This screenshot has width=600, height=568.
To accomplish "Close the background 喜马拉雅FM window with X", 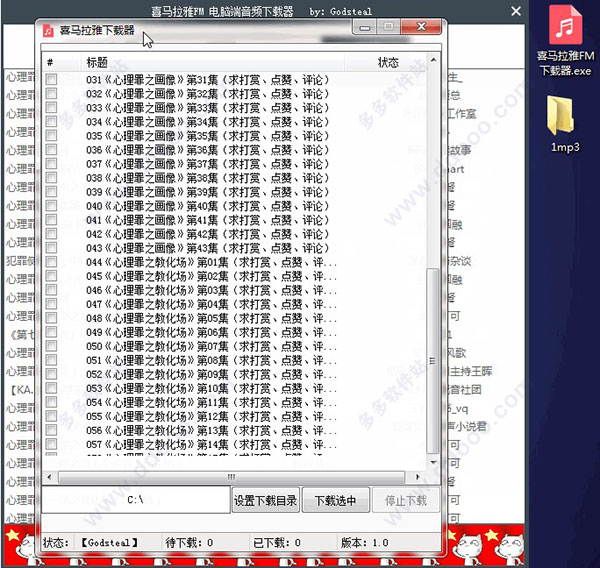I will [x=516, y=11].
